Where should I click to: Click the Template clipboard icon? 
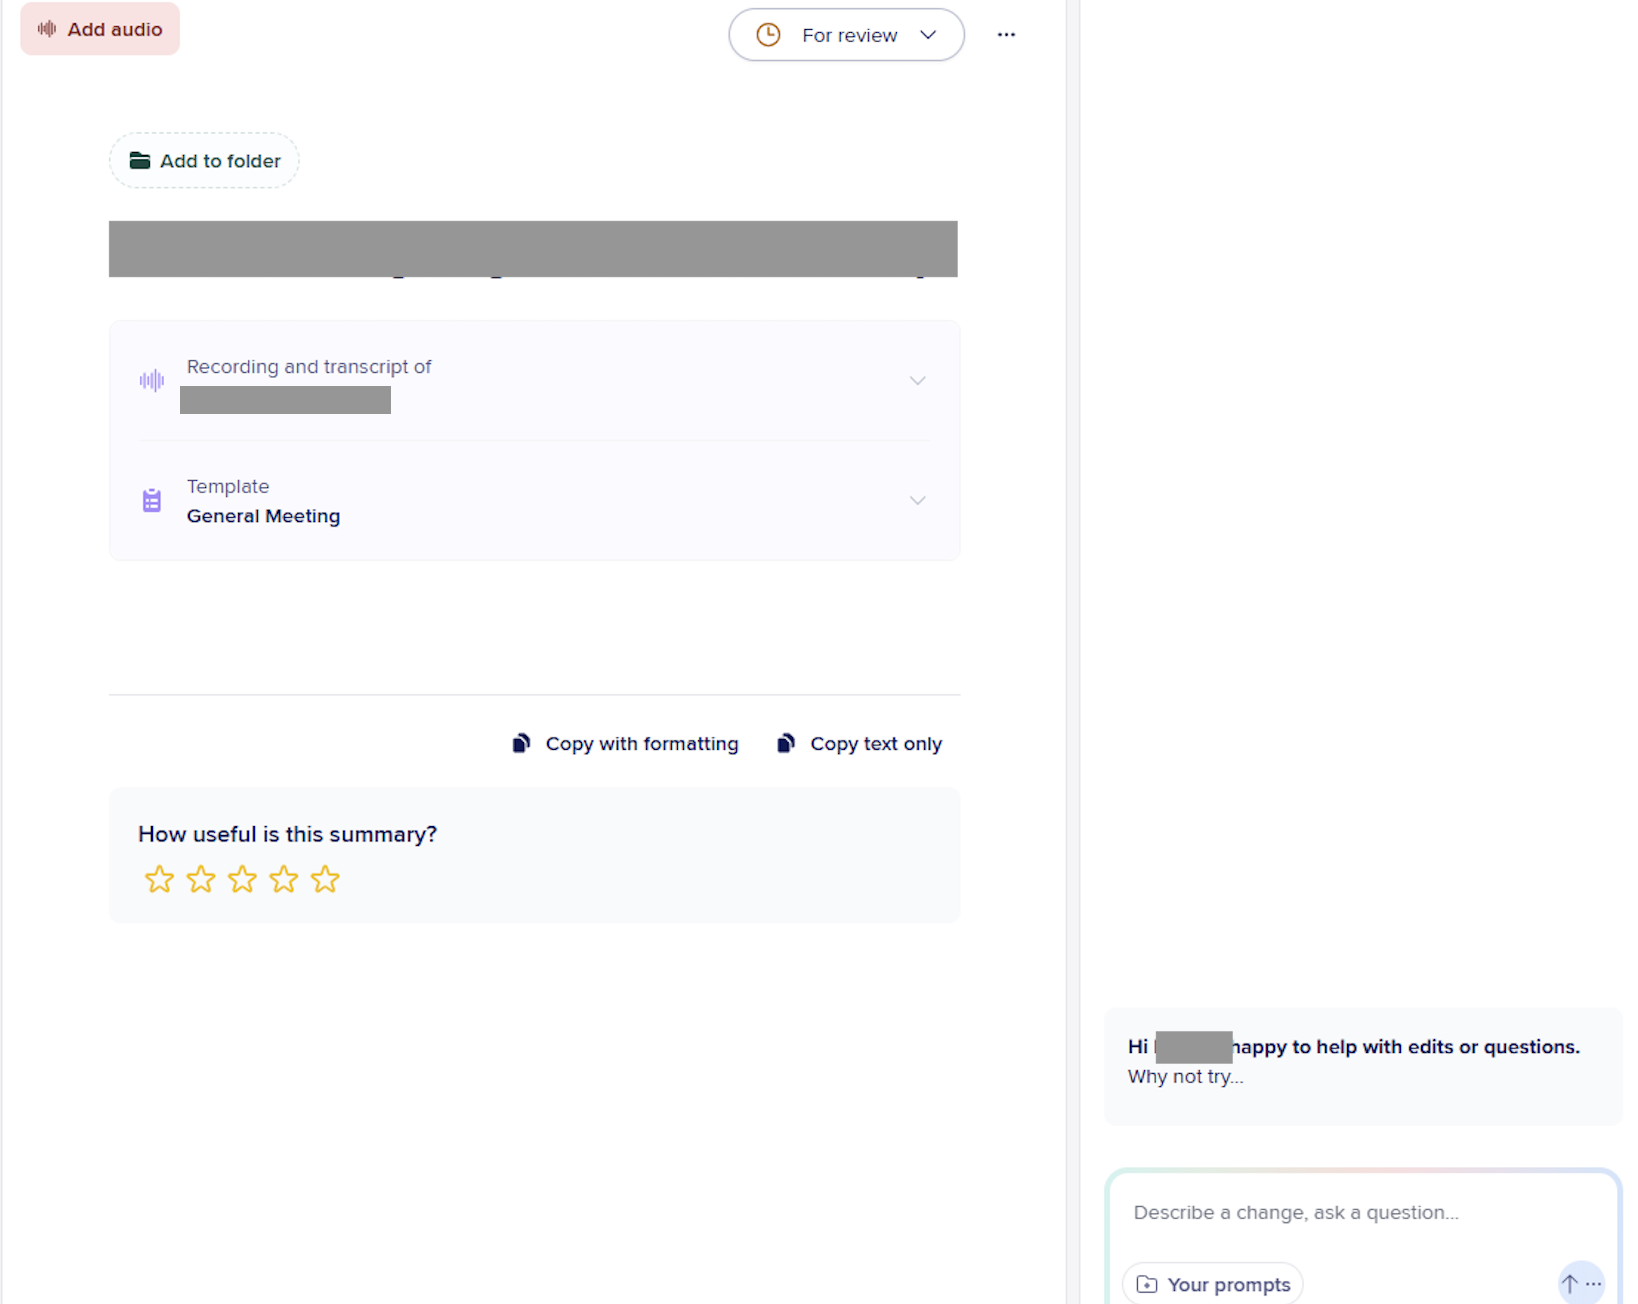coord(151,500)
